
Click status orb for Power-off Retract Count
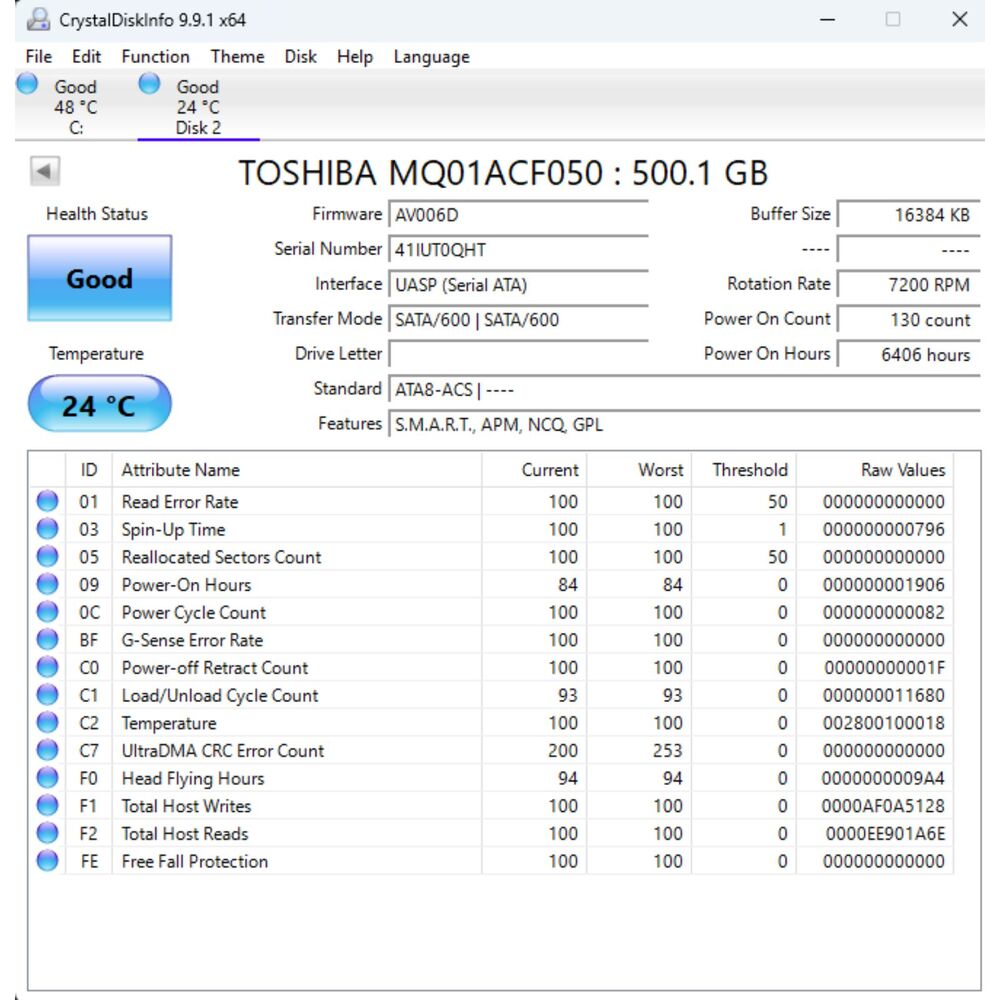point(47,667)
